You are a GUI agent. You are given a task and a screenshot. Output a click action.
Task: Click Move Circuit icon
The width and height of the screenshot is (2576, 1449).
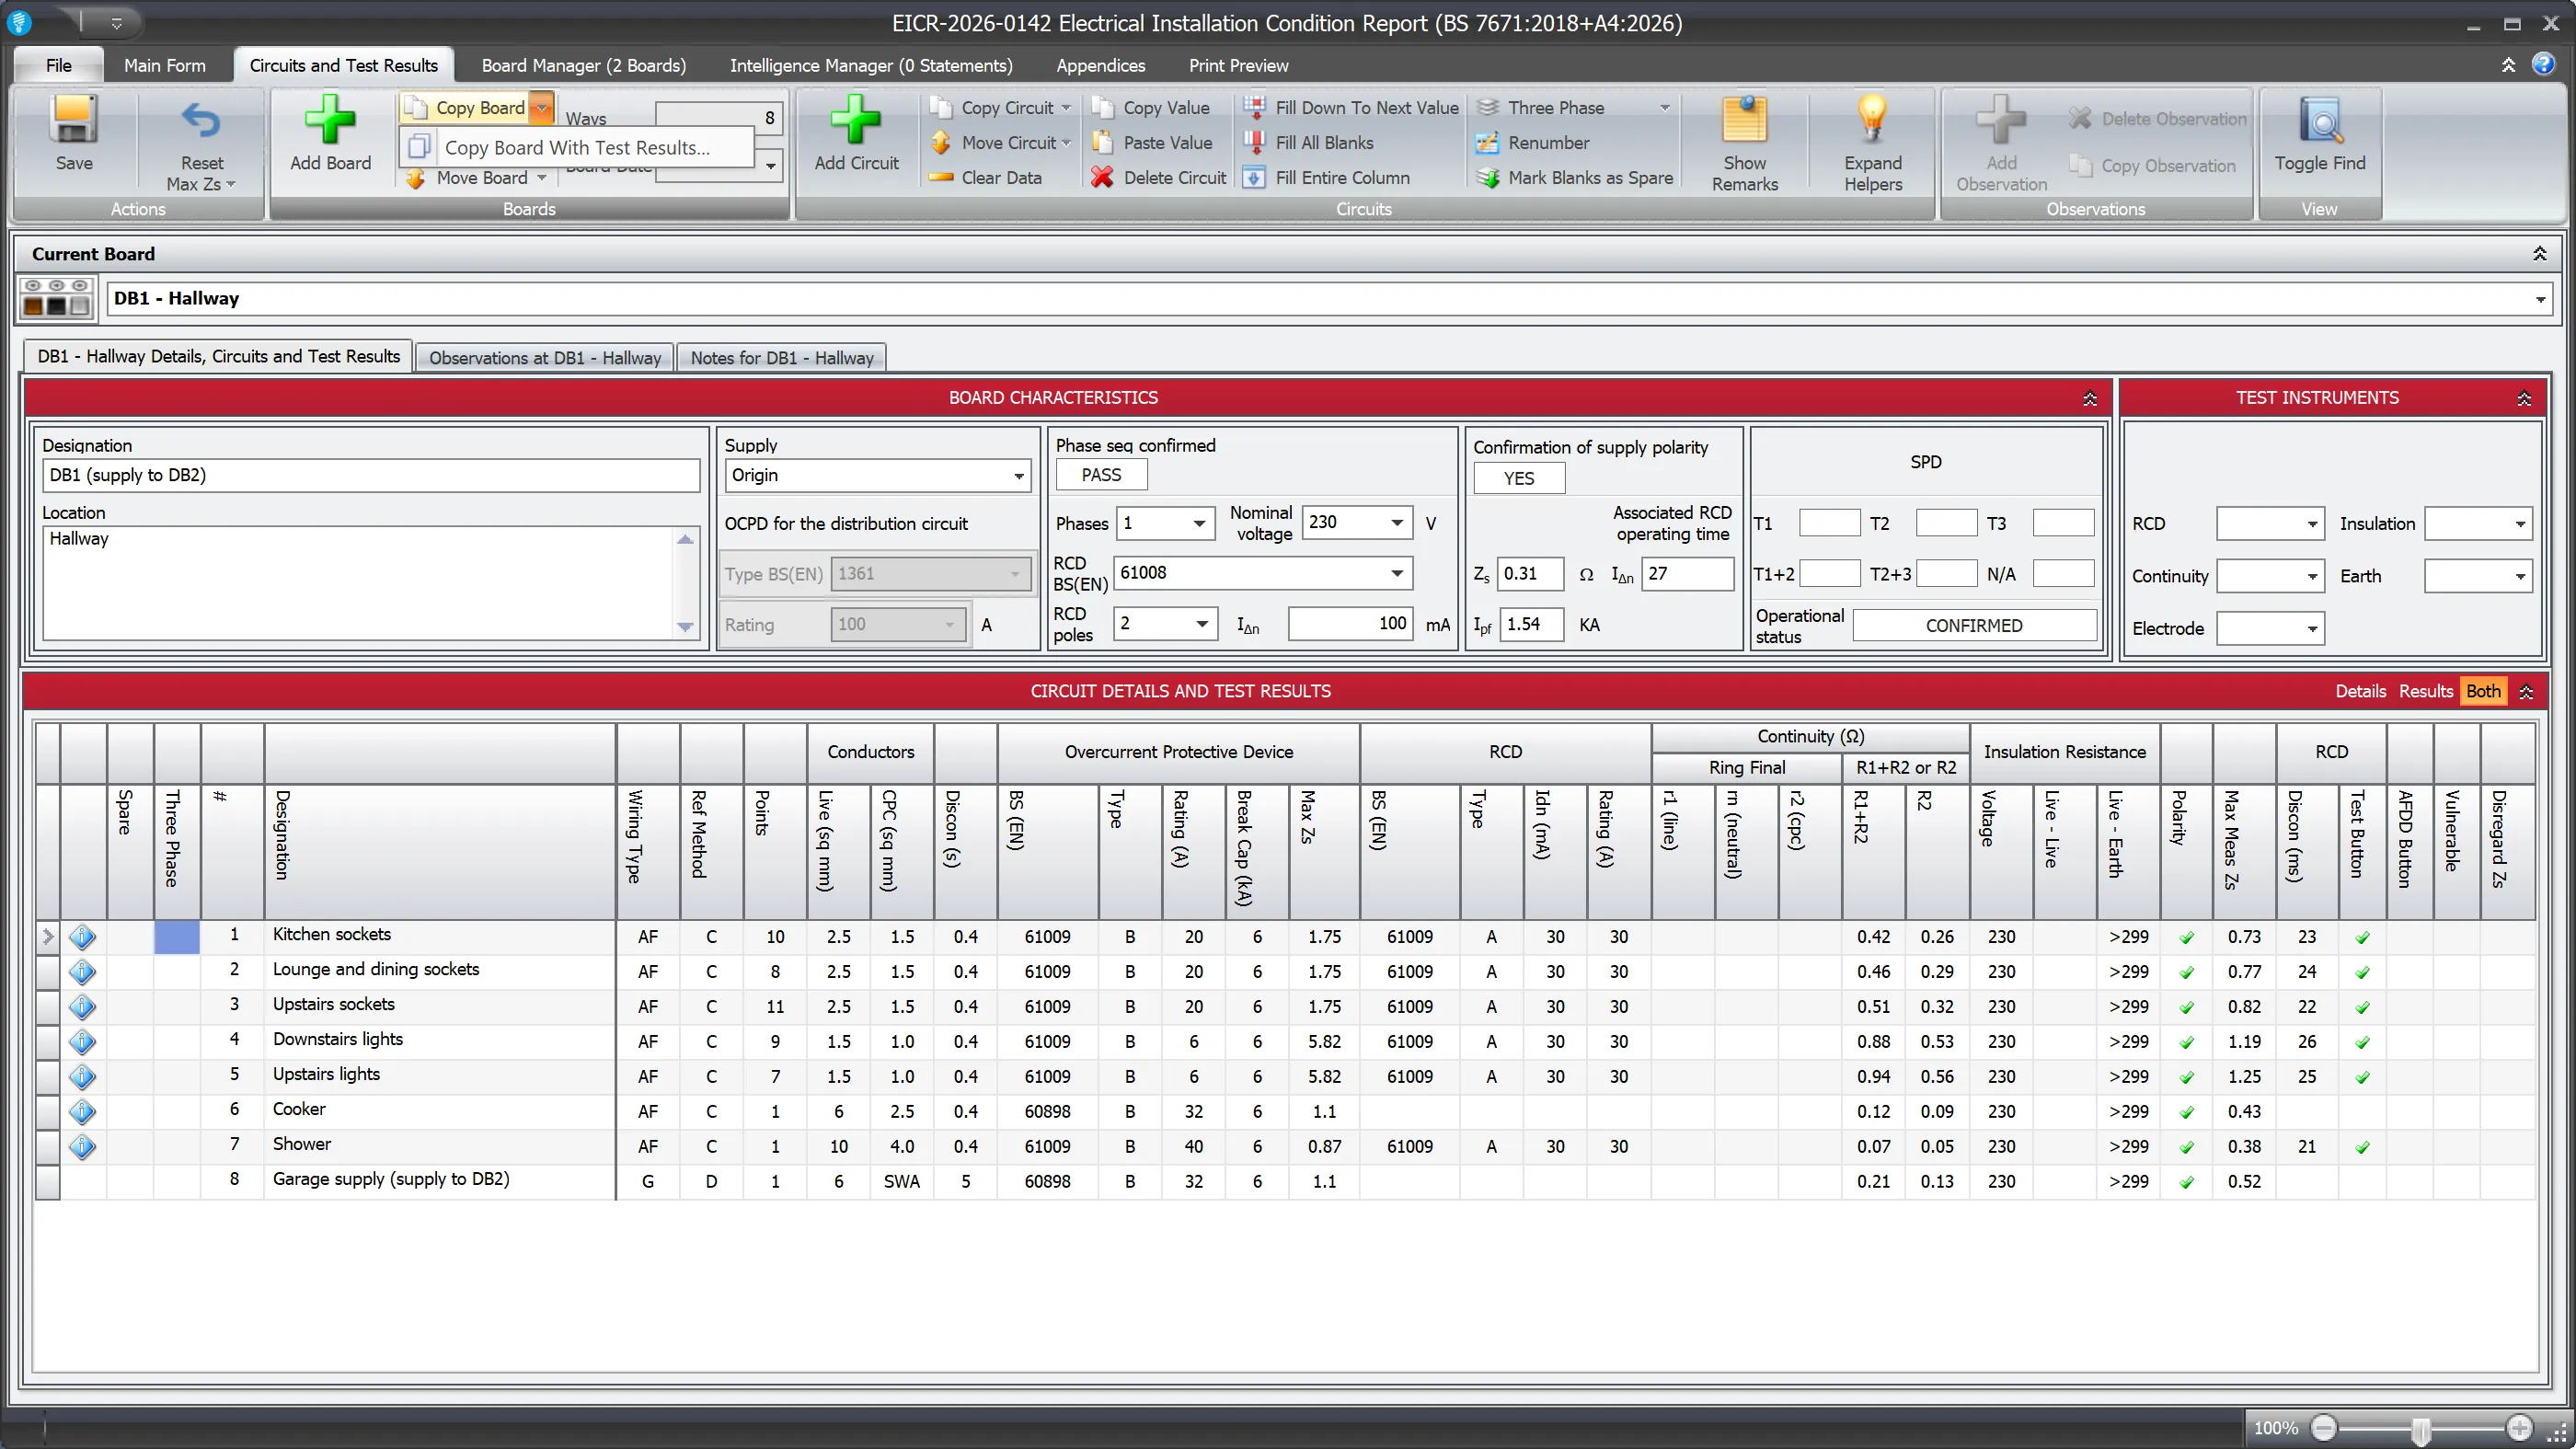point(941,142)
